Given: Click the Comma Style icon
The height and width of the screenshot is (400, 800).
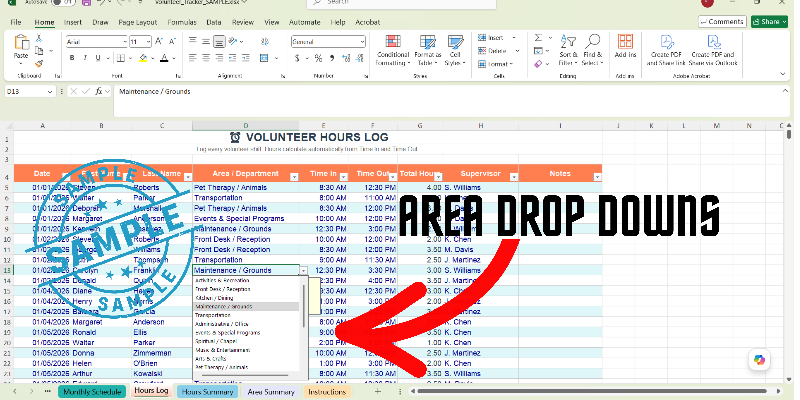Looking at the screenshot, I should point(332,58).
